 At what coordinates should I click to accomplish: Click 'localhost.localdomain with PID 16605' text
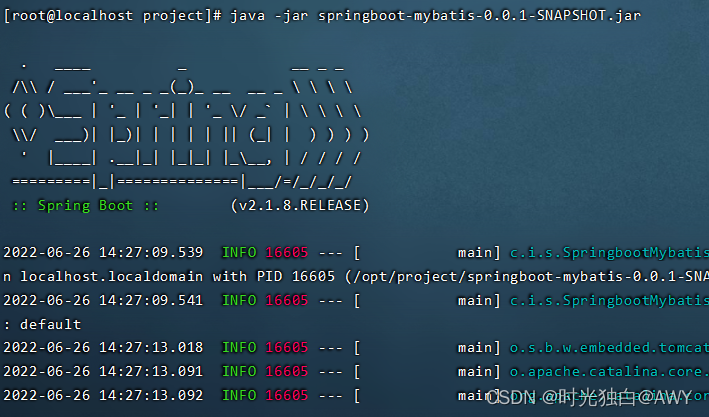[x=178, y=276]
